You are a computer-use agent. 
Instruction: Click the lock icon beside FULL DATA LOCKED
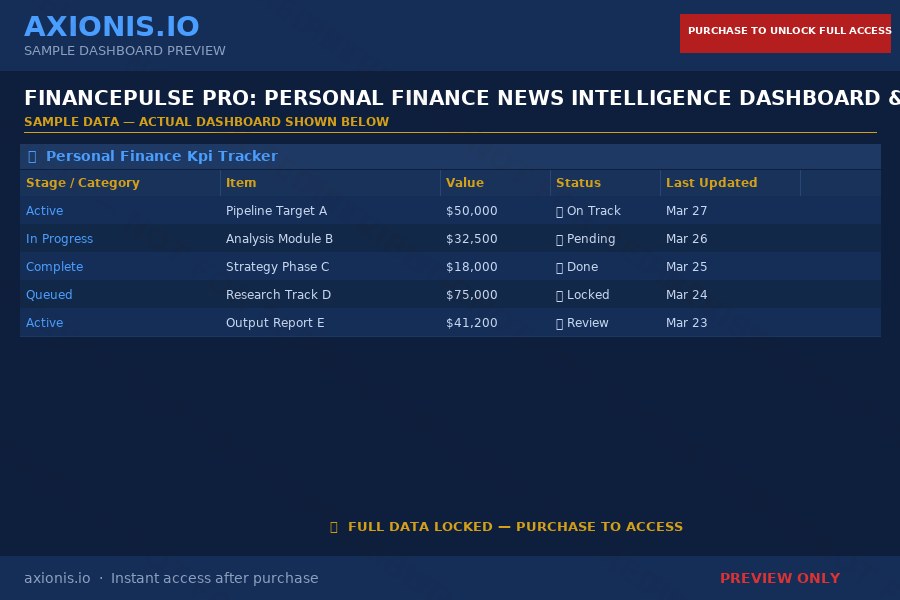coord(334,527)
